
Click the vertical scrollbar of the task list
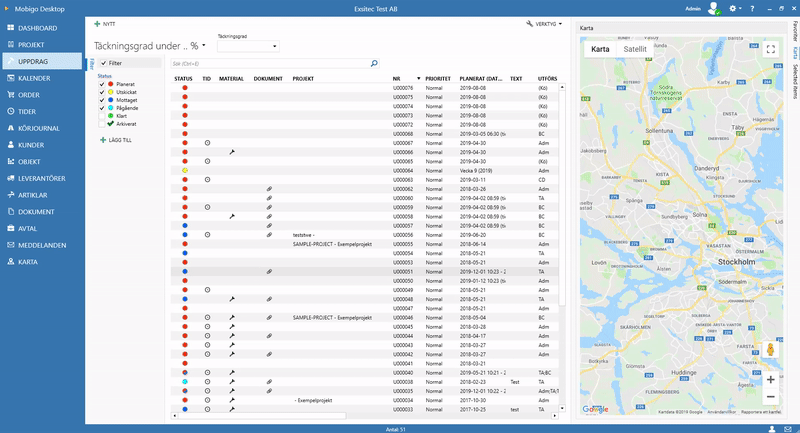(562, 198)
